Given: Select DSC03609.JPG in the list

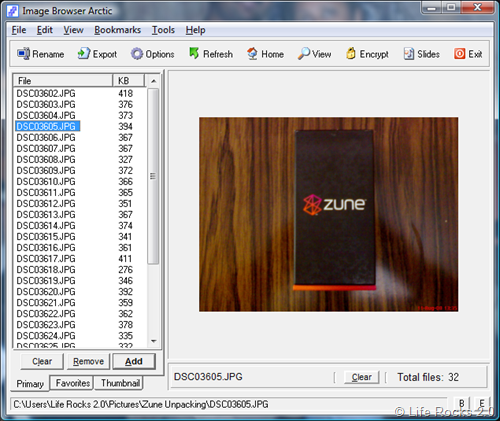Looking at the screenshot, I should point(46,170).
